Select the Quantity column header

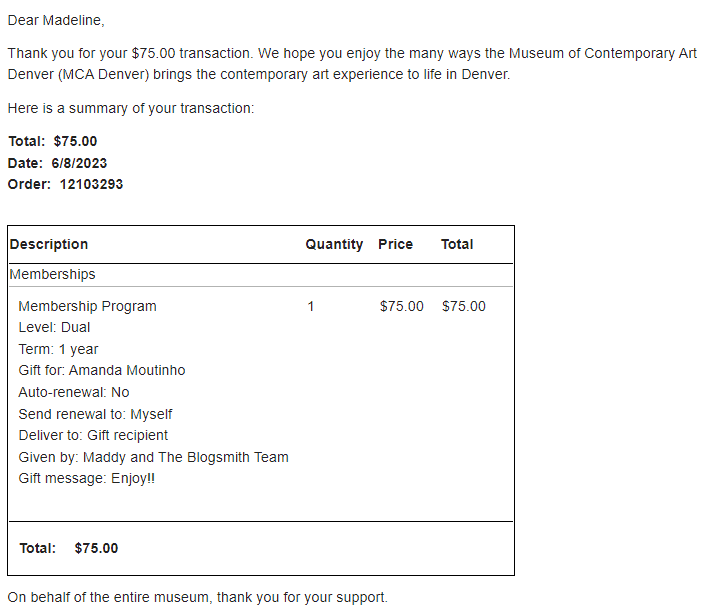click(x=334, y=244)
